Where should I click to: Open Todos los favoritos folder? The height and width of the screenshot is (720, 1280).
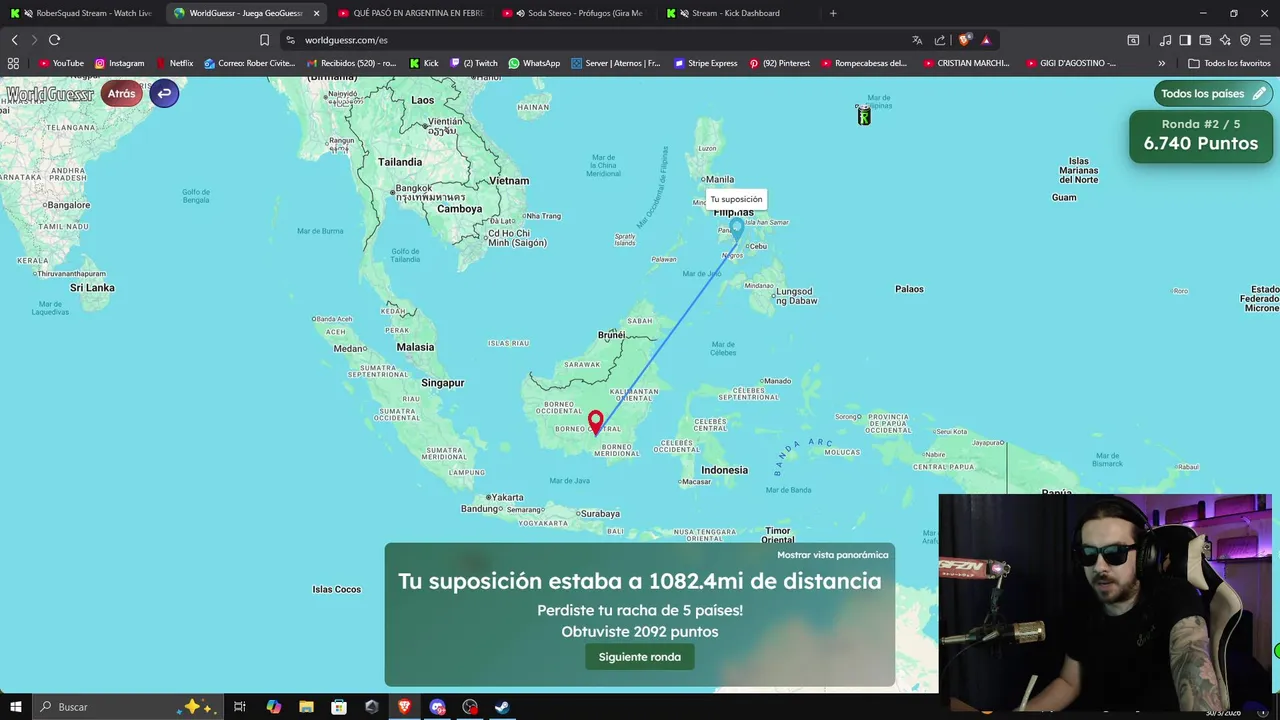tap(1229, 63)
